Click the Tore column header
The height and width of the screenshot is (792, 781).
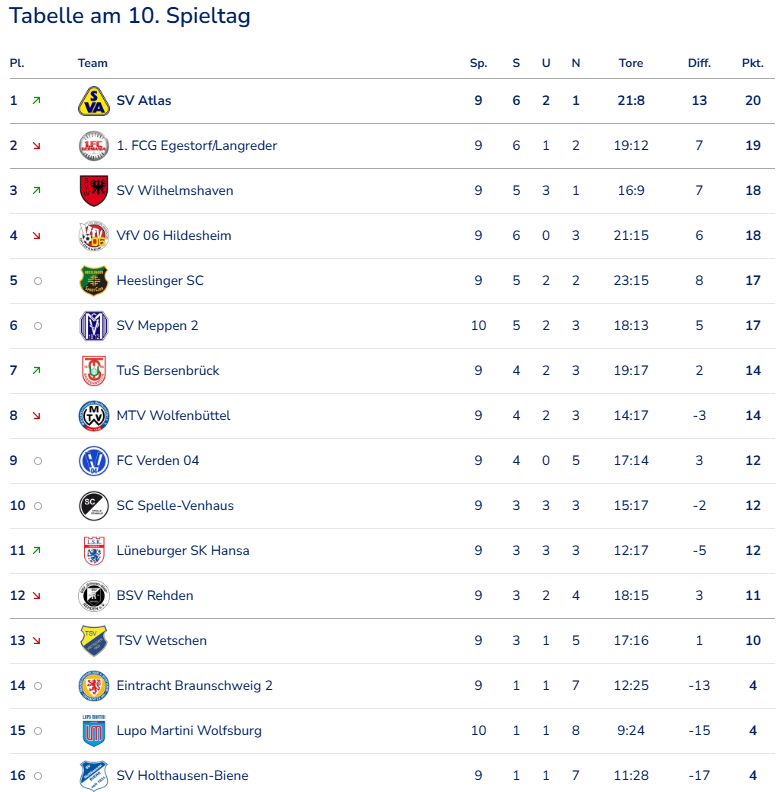631,63
